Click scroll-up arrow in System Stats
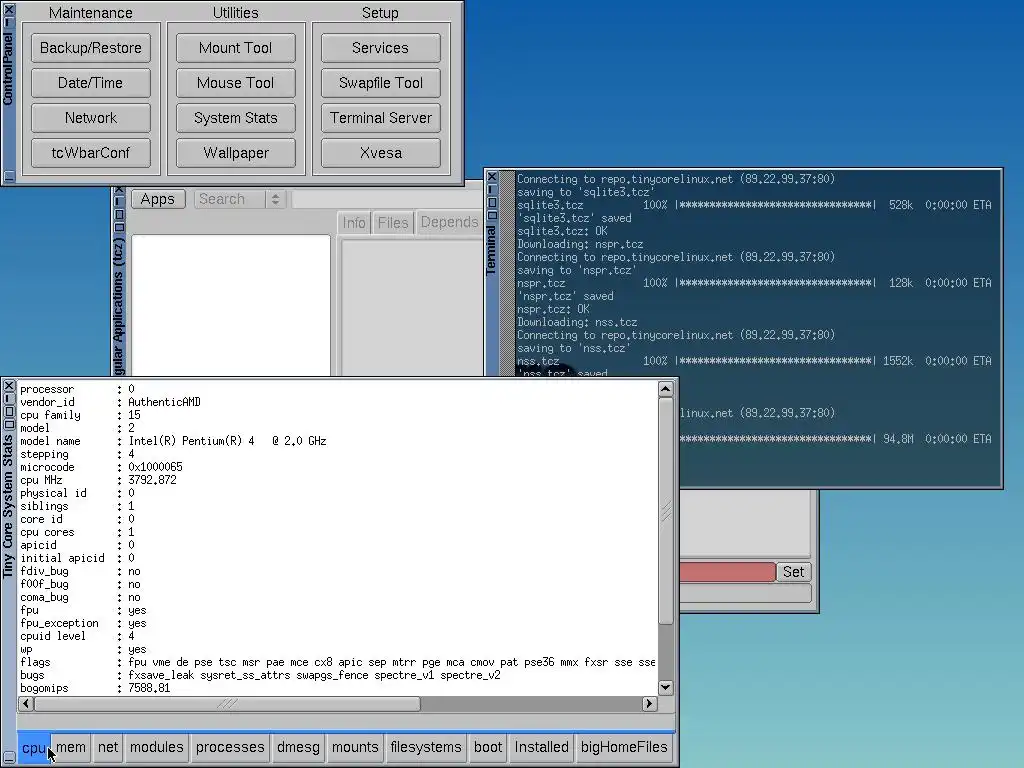 point(665,389)
